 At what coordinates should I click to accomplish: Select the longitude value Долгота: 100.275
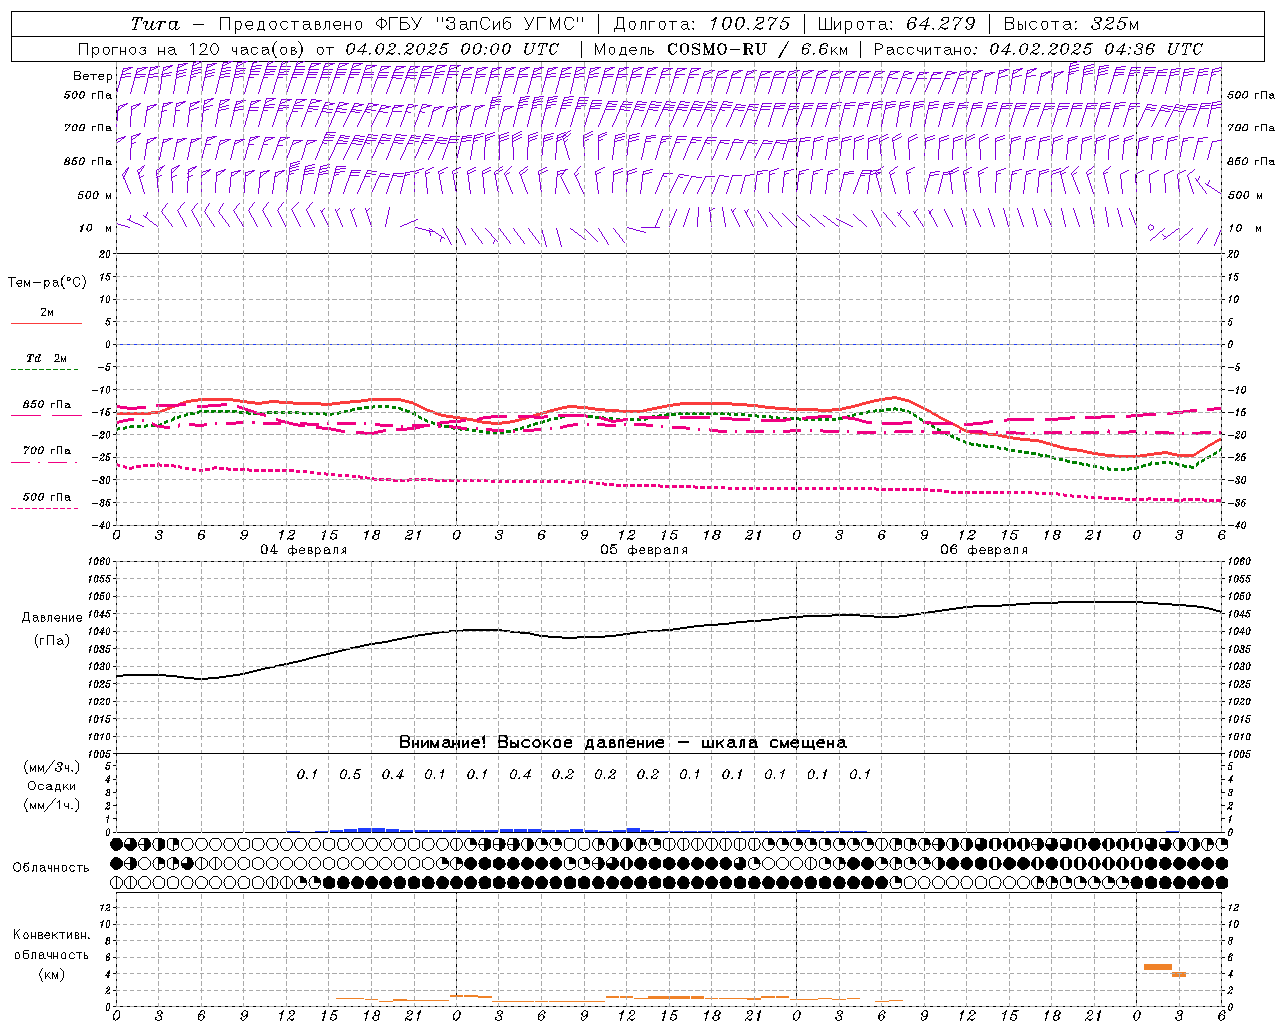click(x=701, y=24)
